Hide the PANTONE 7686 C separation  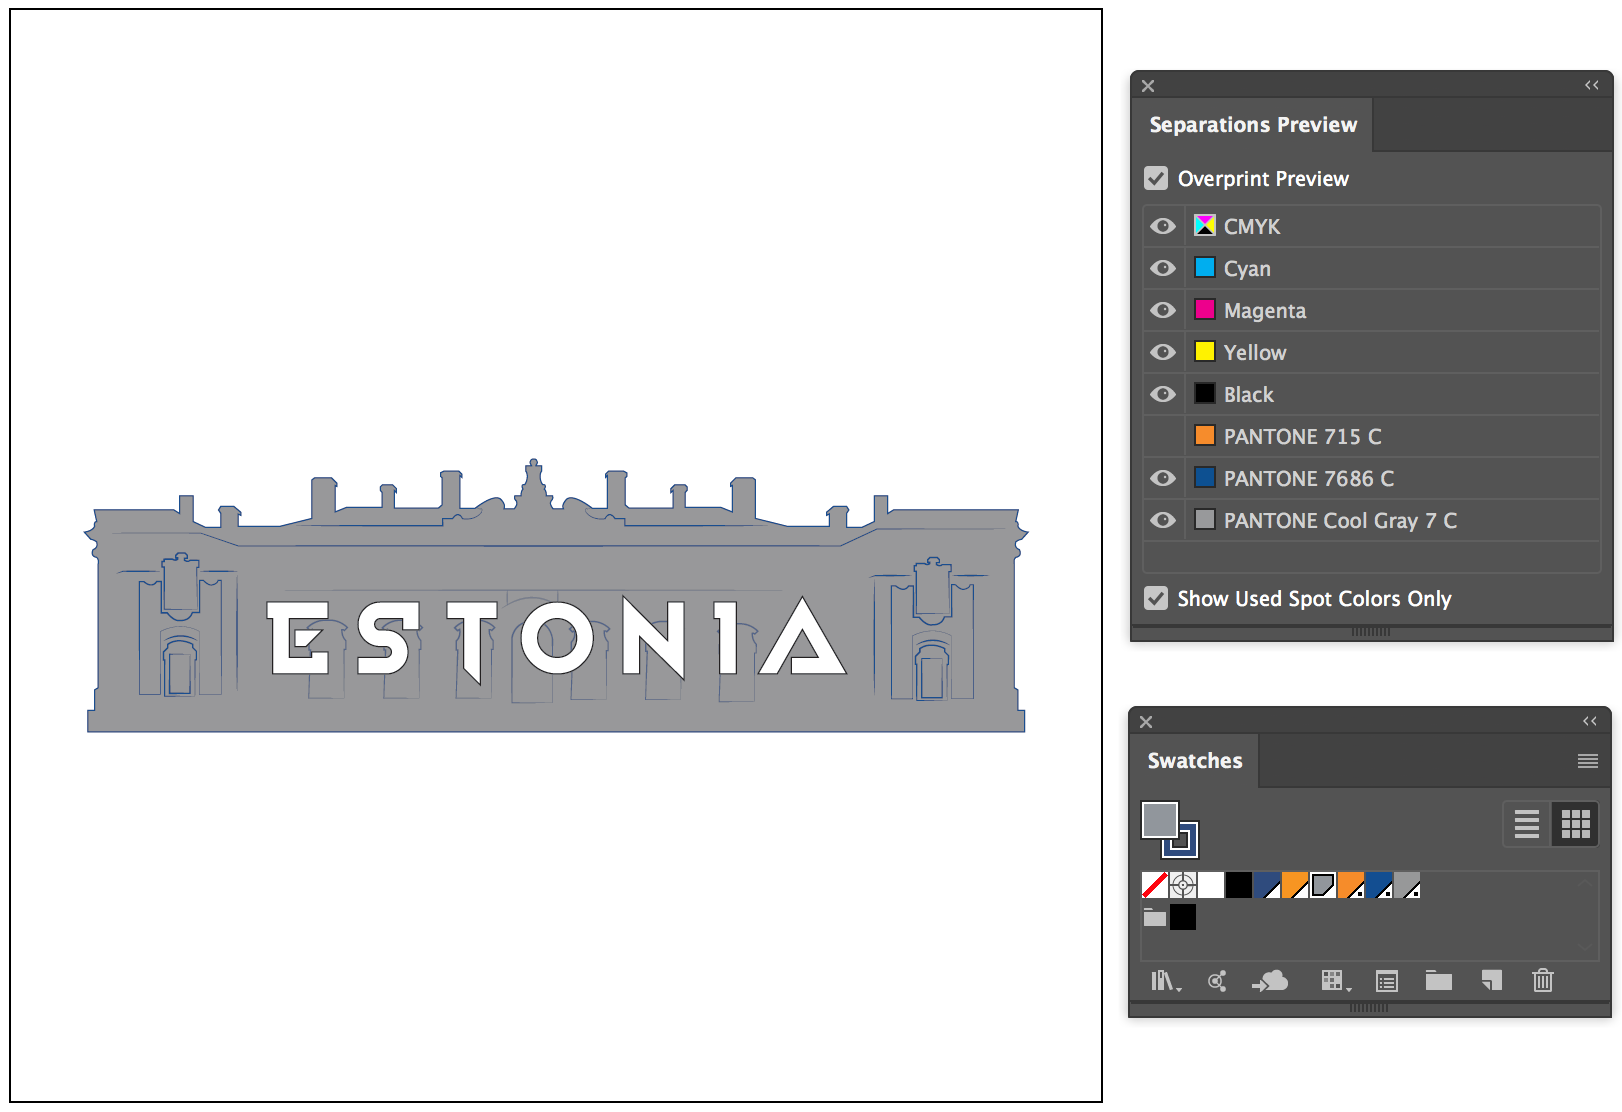coord(1163,479)
